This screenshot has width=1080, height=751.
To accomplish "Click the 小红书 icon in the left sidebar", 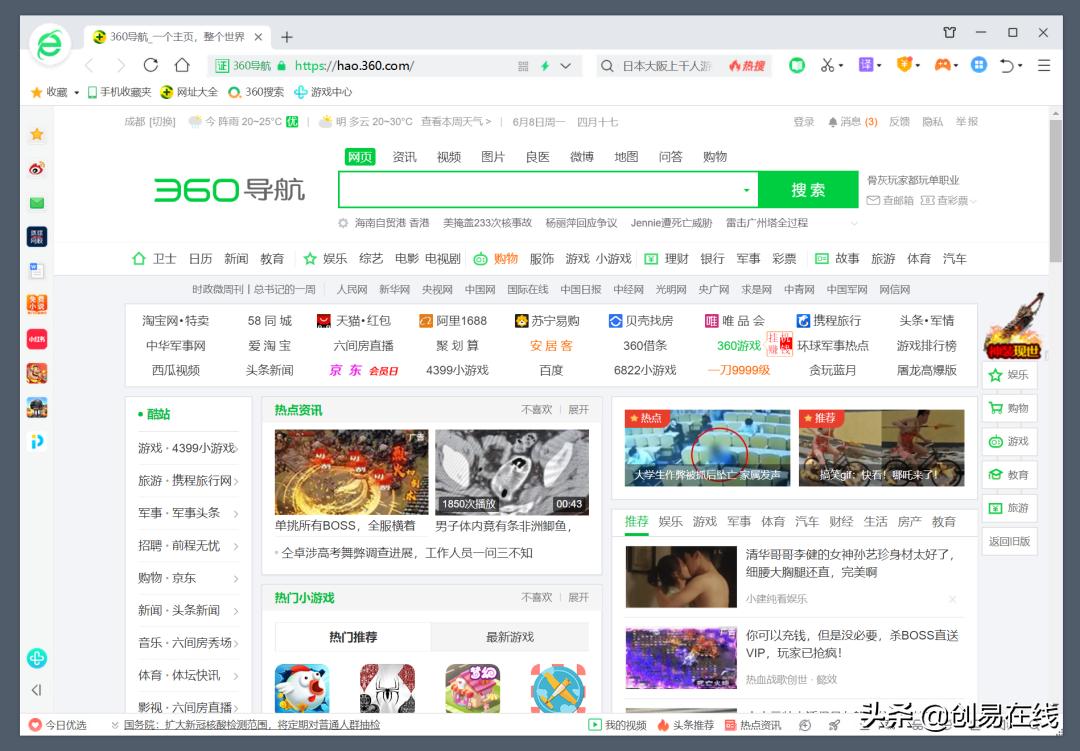I will (x=37, y=339).
